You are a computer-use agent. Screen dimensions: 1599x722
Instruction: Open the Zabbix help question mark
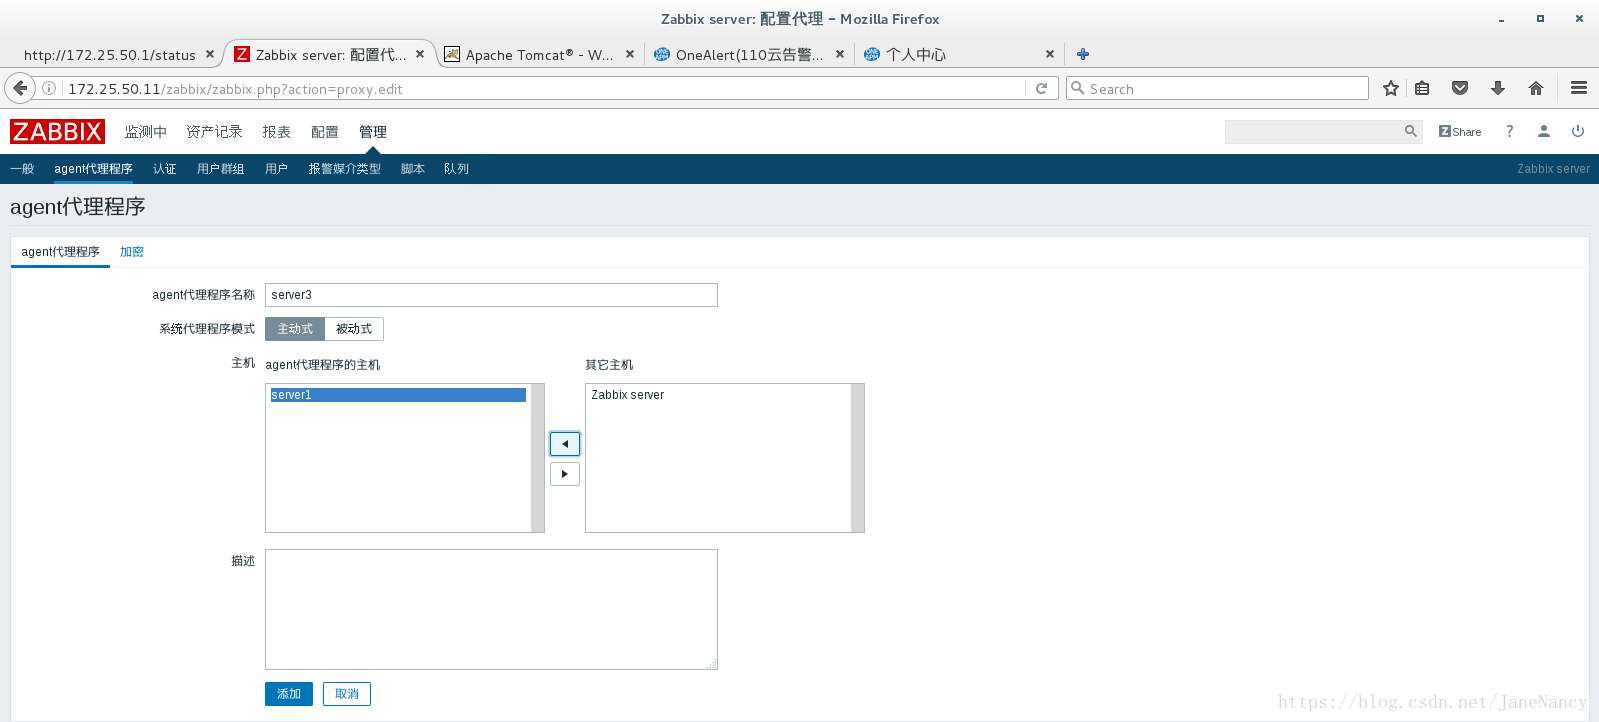click(x=1509, y=131)
